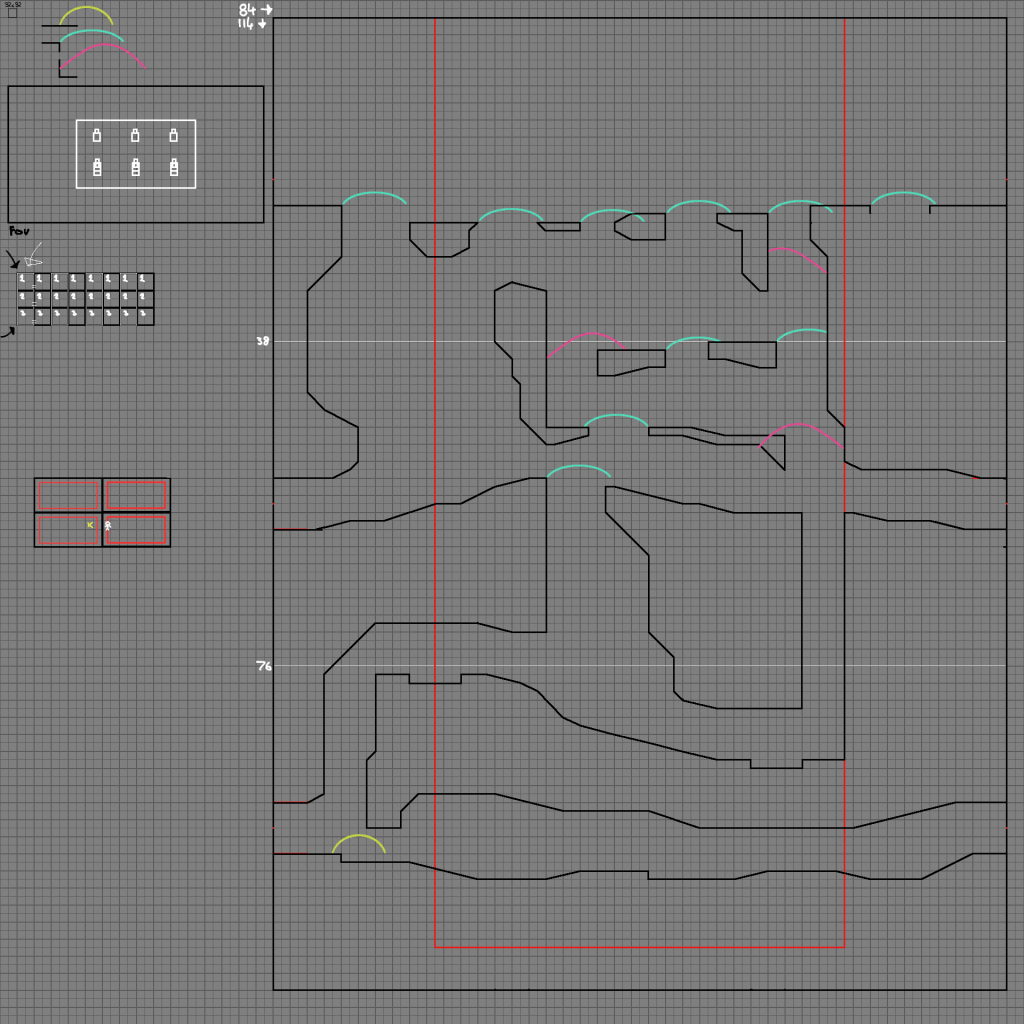Click the row marker labeled 76
Image resolution: width=1024 pixels, height=1024 pixels.
263,666
